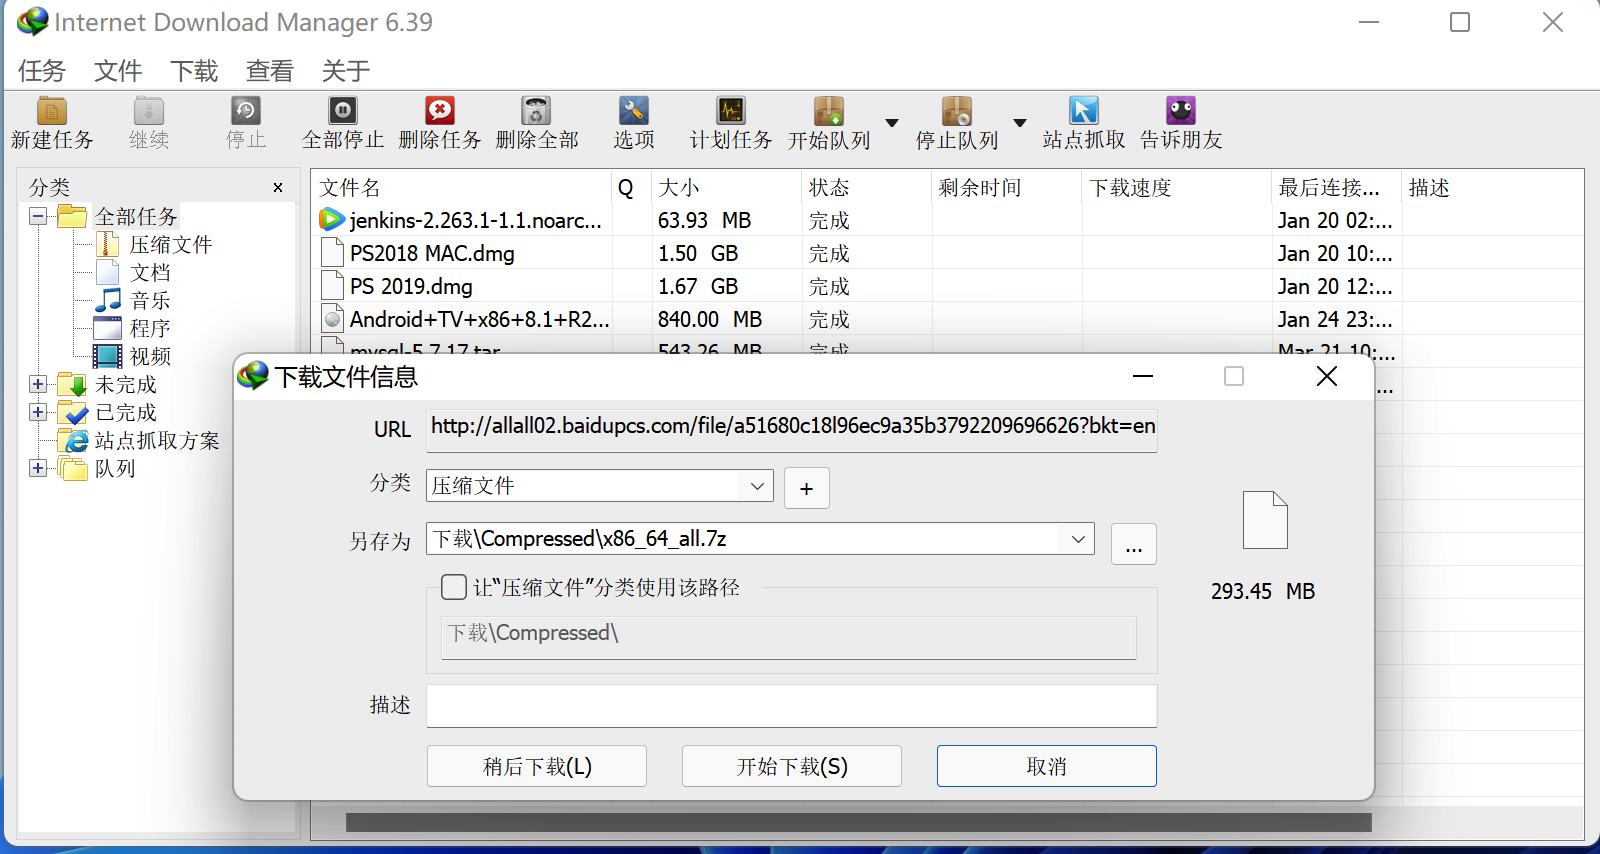Click the 停止队列 stop queue icon
Image resolution: width=1600 pixels, height=854 pixels.
(x=957, y=110)
